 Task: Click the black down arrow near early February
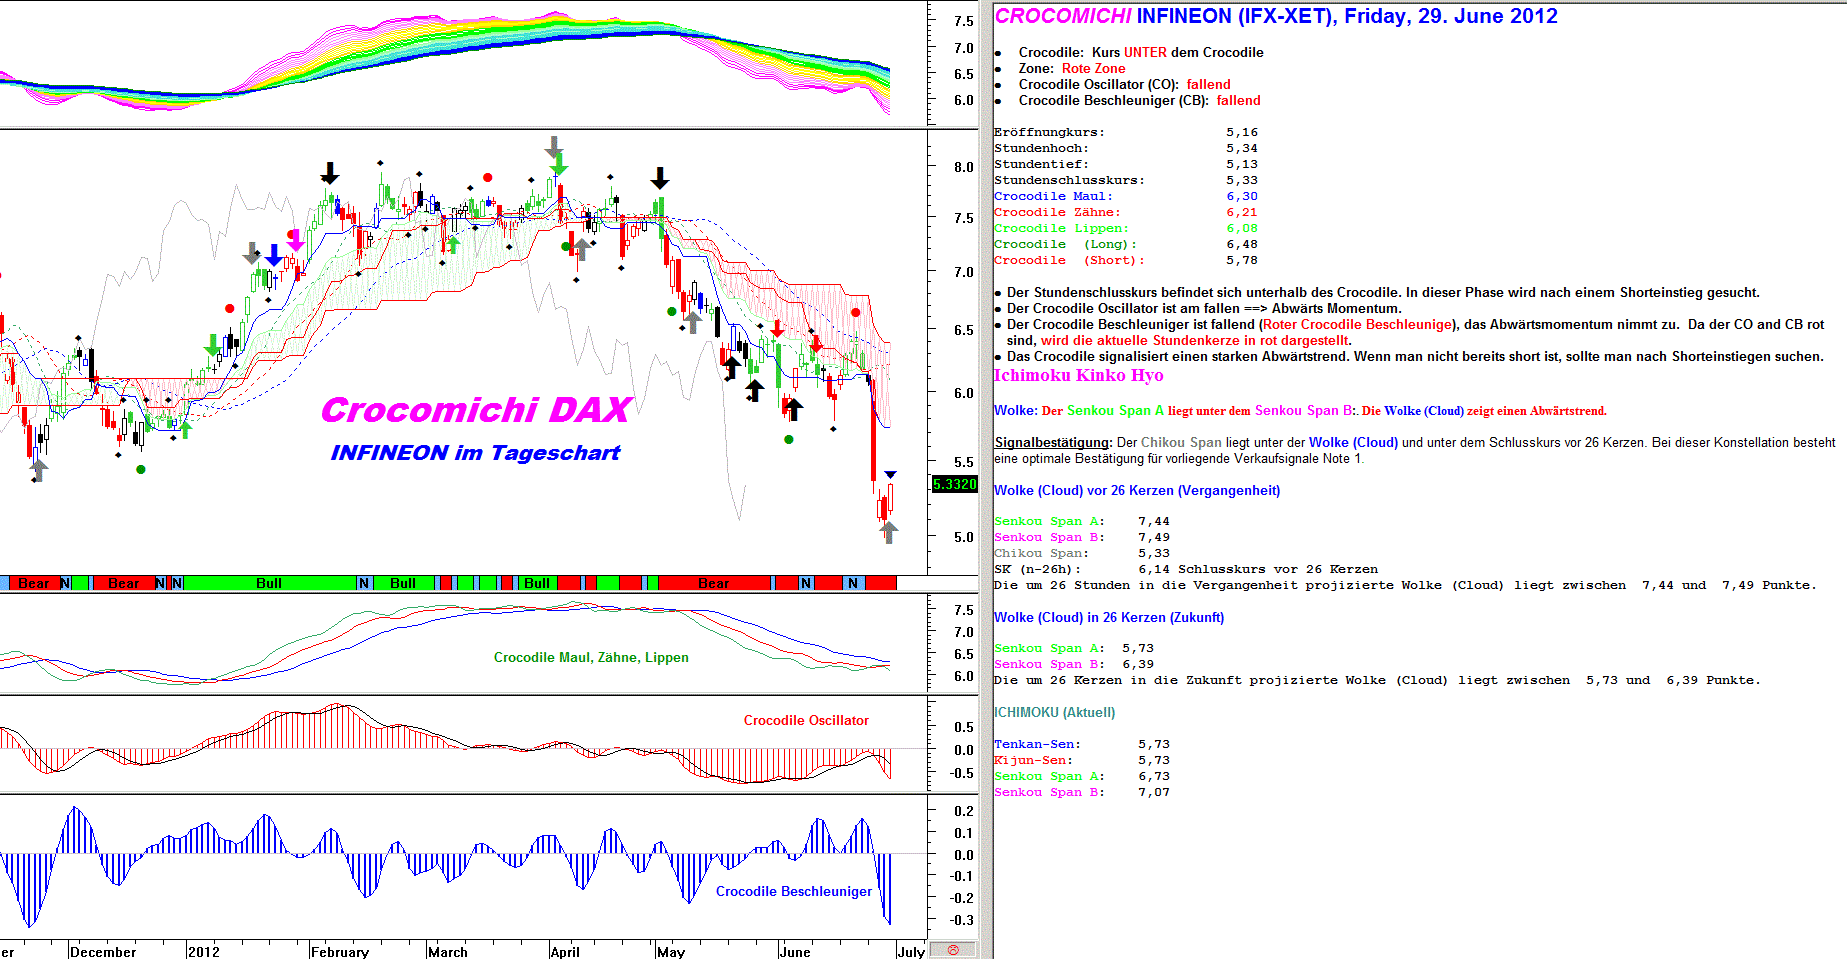pyautogui.click(x=329, y=173)
